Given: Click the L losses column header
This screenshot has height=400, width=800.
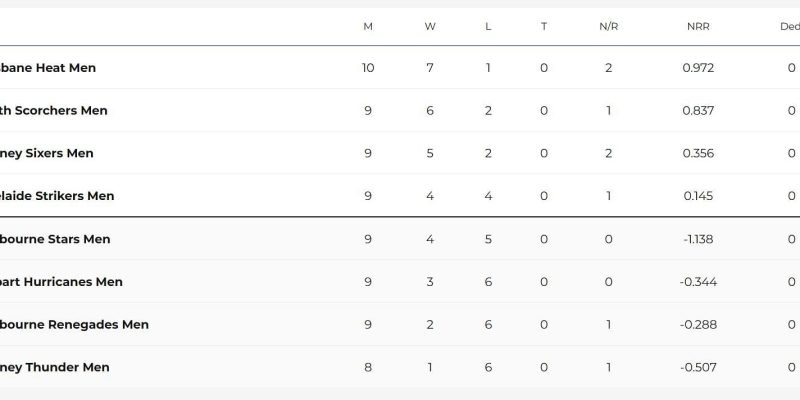Looking at the screenshot, I should 488,26.
